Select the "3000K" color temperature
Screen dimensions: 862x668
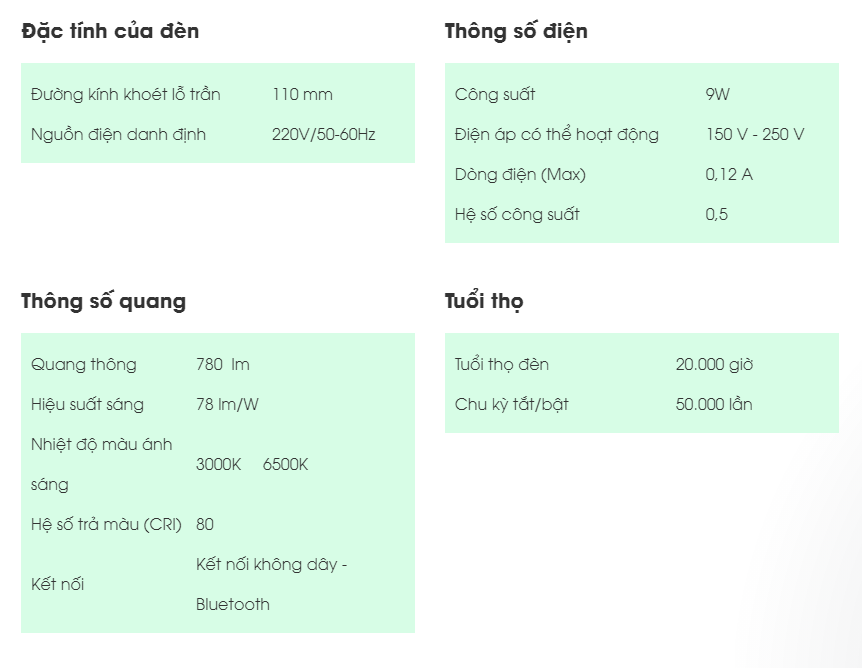pos(218,464)
